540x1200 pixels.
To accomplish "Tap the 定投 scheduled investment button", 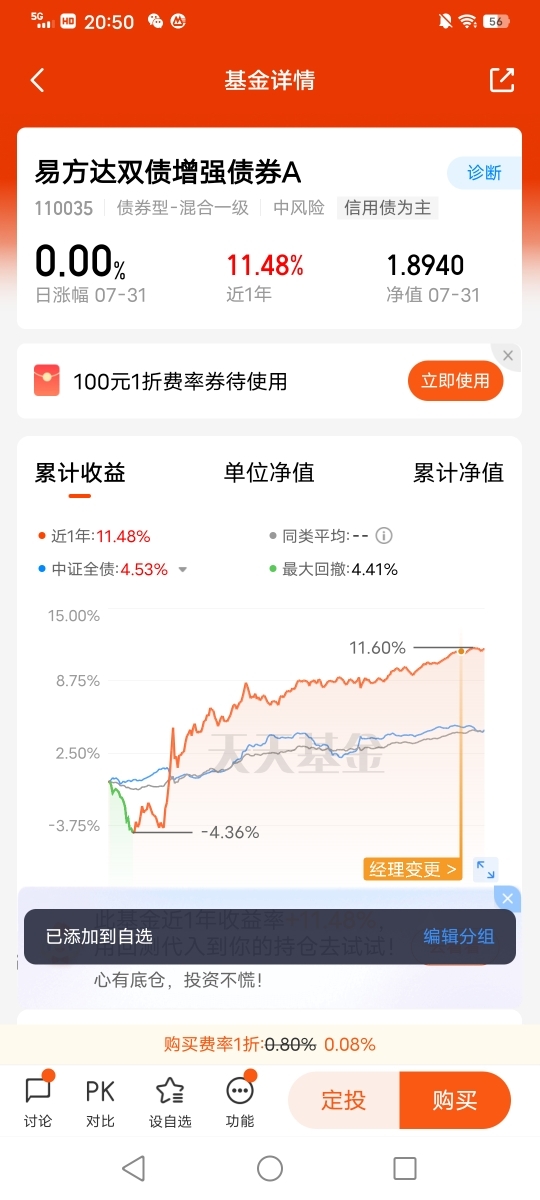I will click(343, 1101).
